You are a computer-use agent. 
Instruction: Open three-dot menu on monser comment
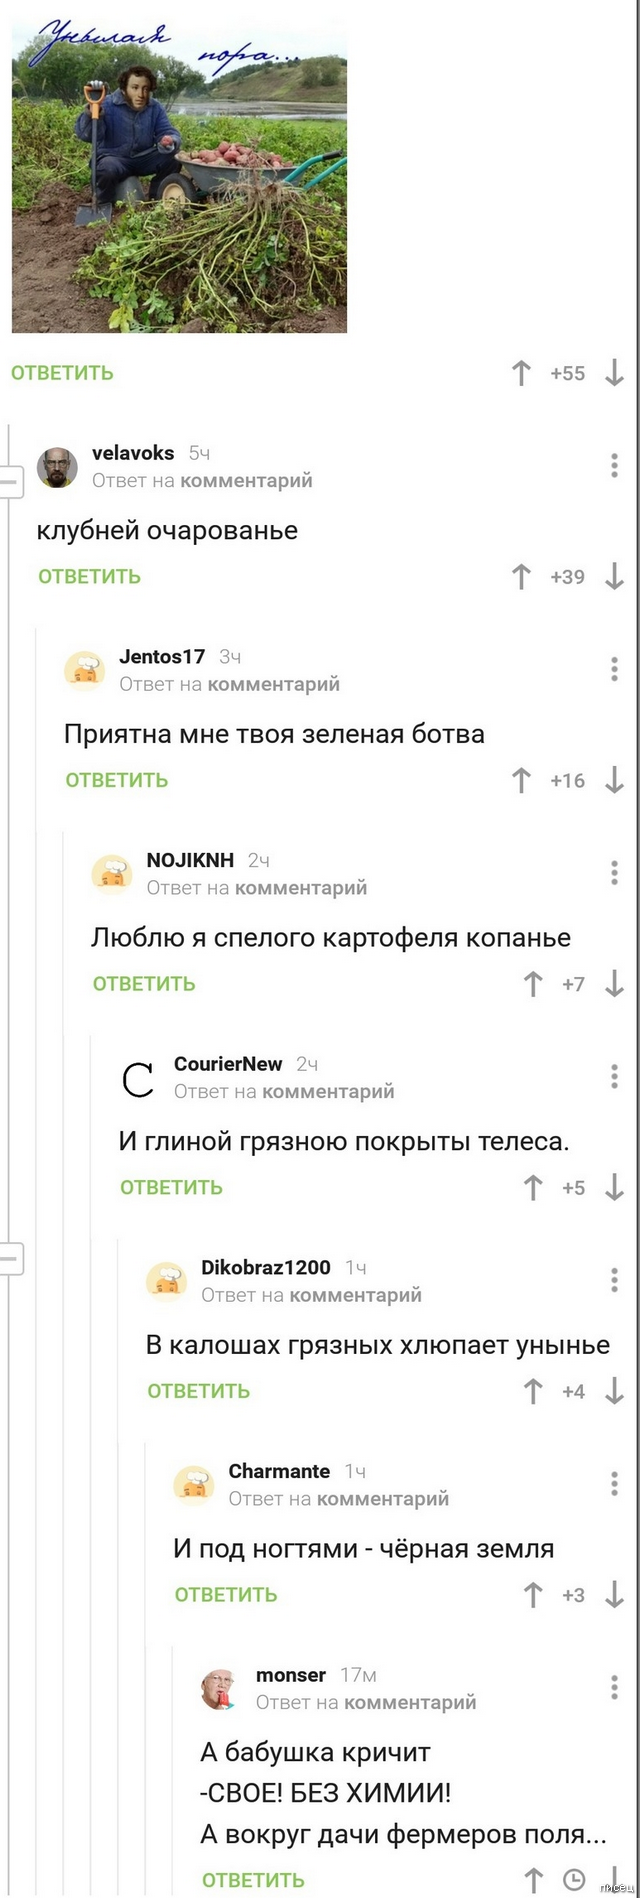(614, 1687)
